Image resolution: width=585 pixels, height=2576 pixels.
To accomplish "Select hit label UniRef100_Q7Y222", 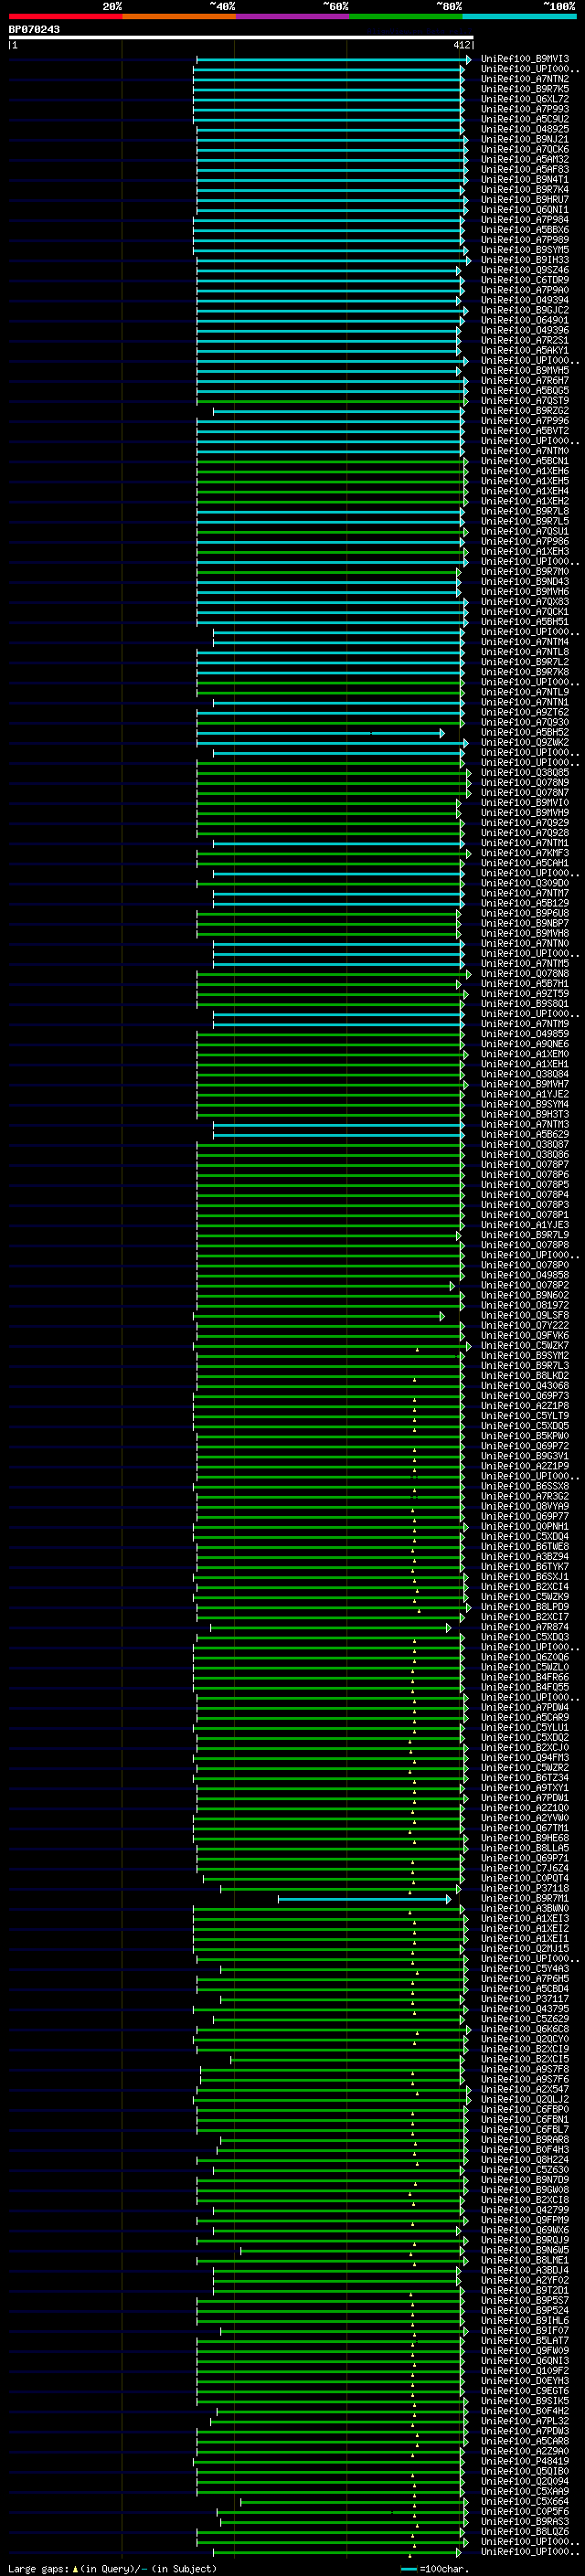I will tap(525, 1326).
